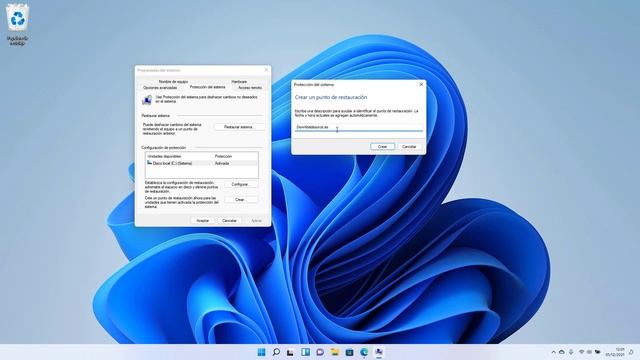This screenshot has height=360, width=640.
Task: Switch to Nombre de equipo tab
Action: pos(173,82)
